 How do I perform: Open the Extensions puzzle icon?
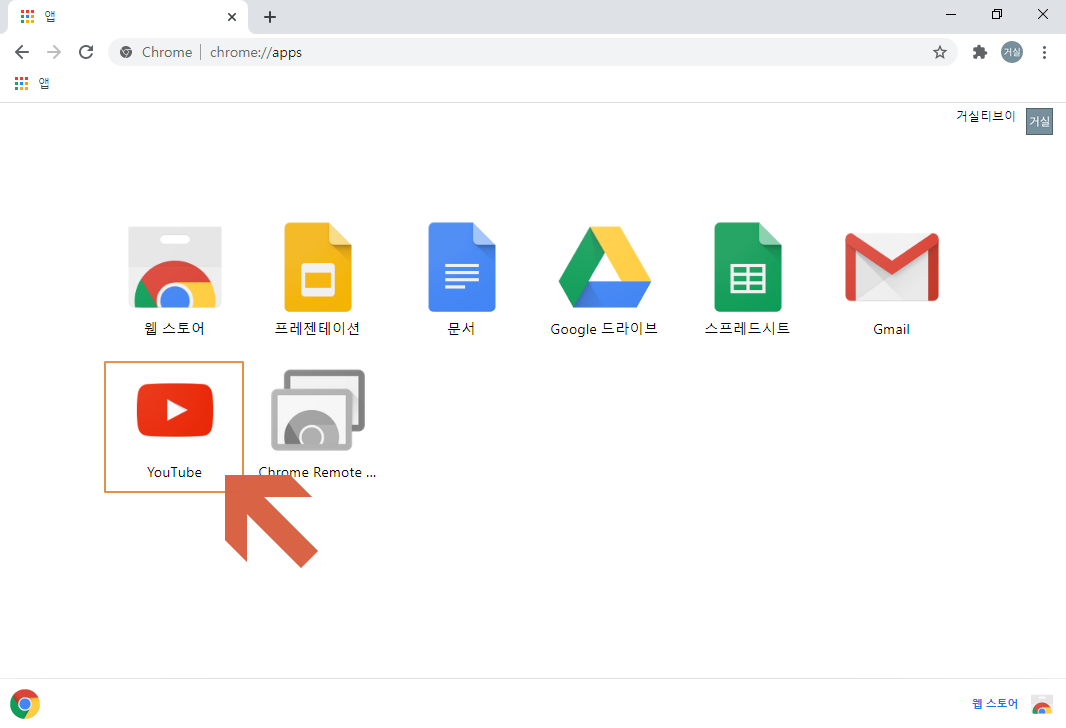[x=980, y=52]
